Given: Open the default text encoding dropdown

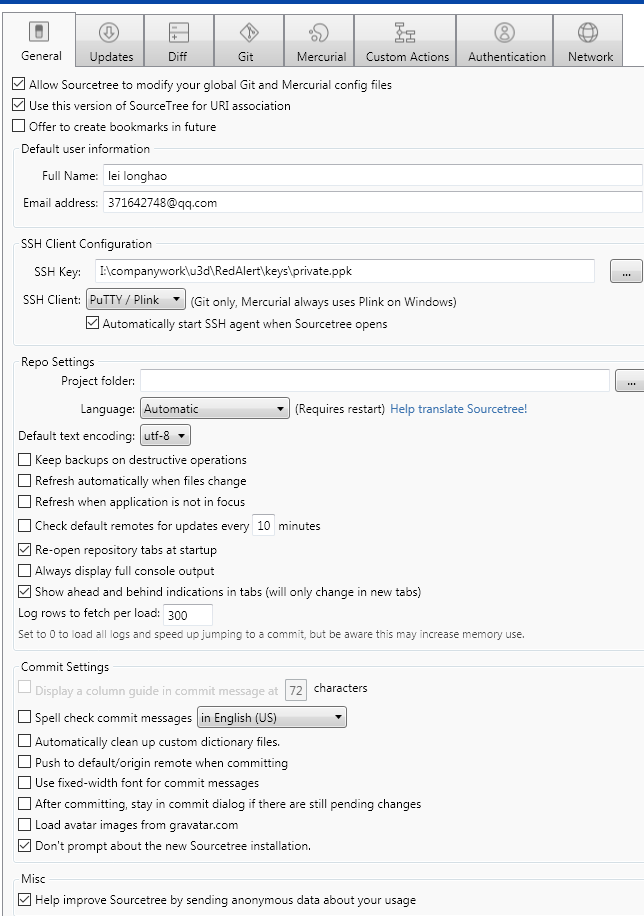Looking at the screenshot, I should [x=164, y=435].
